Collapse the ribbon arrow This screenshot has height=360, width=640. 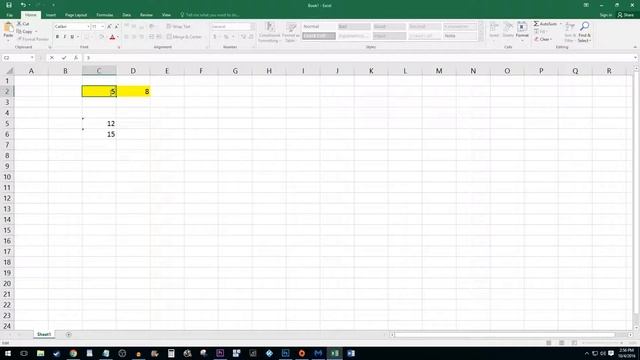click(635, 47)
